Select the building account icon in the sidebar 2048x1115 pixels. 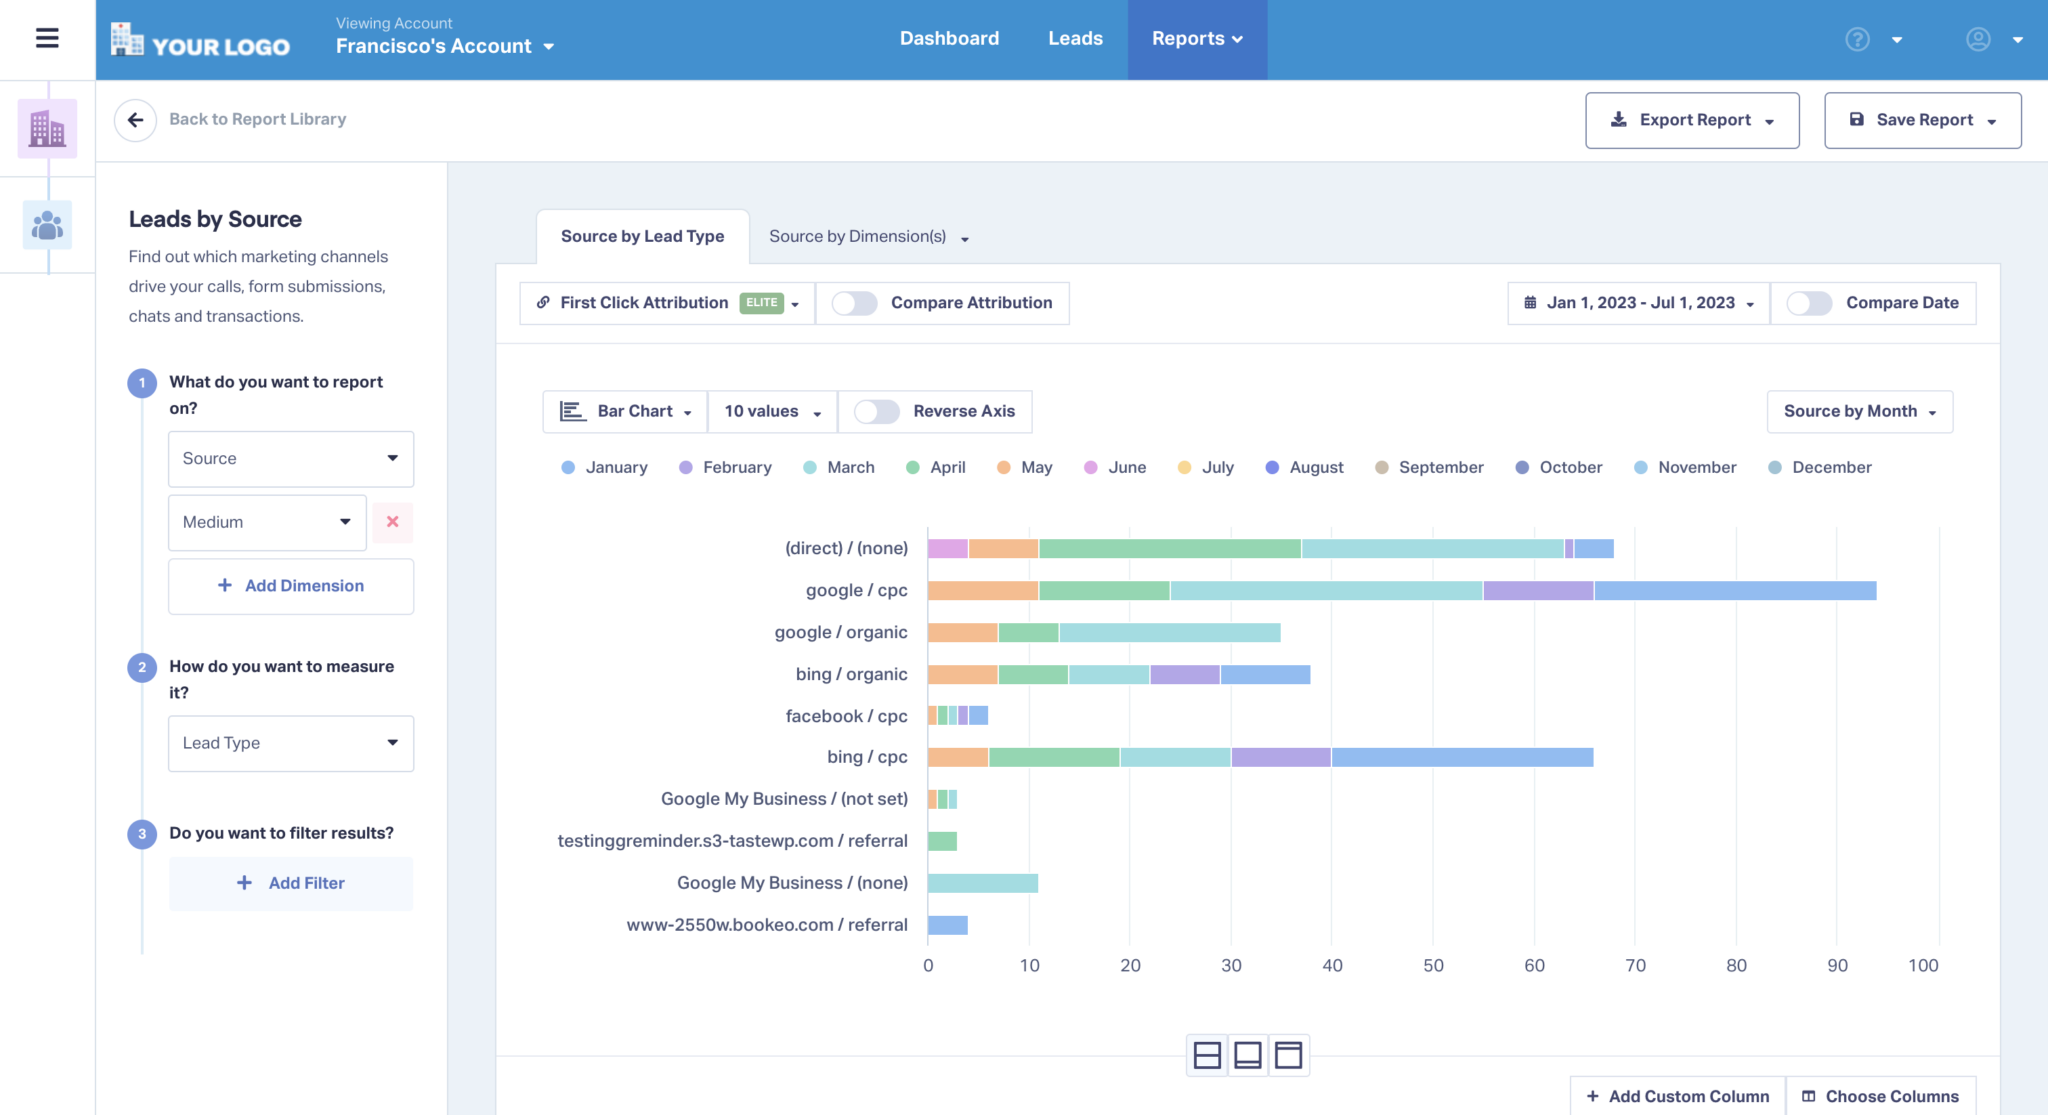[46, 127]
